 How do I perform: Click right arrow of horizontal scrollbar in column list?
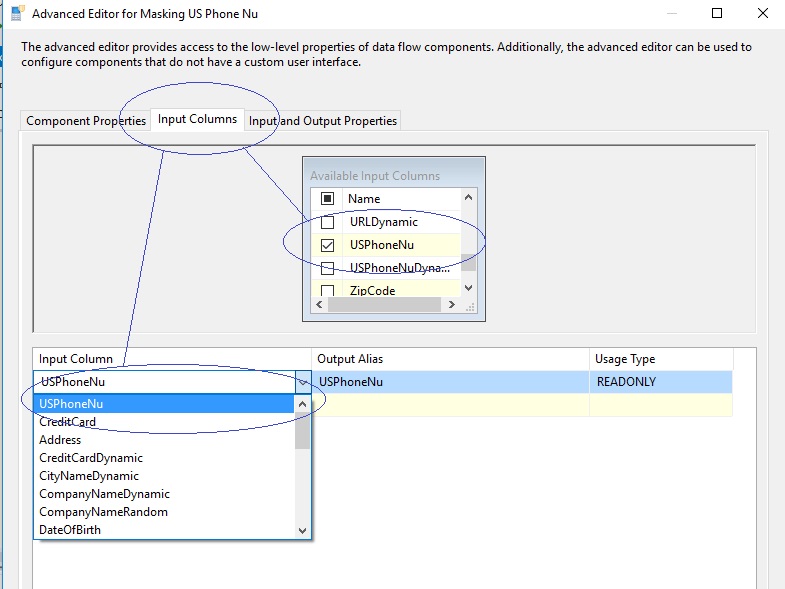pyautogui.click(x=452, y=305)
